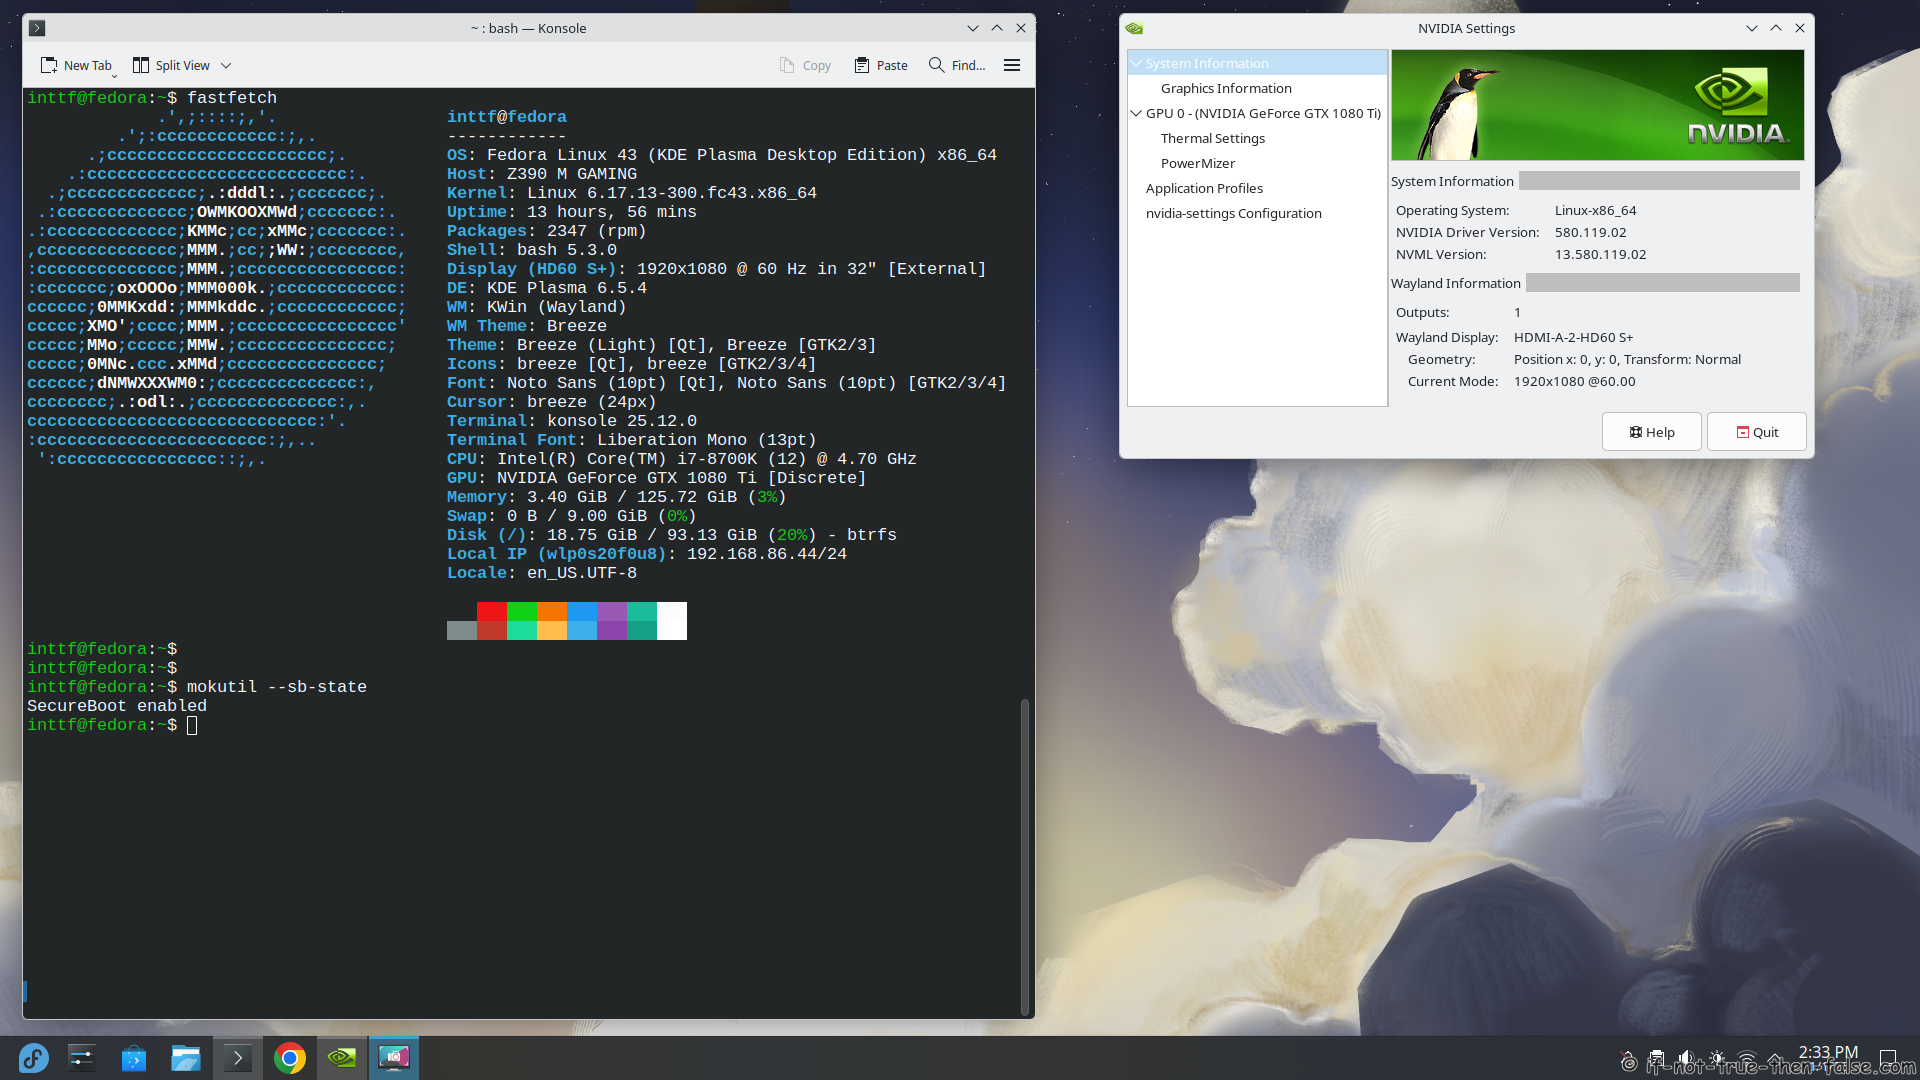Click the NVIDIA Settings taskbar entry
Screen dimensions: 1920x1080
click(342, 1058)
